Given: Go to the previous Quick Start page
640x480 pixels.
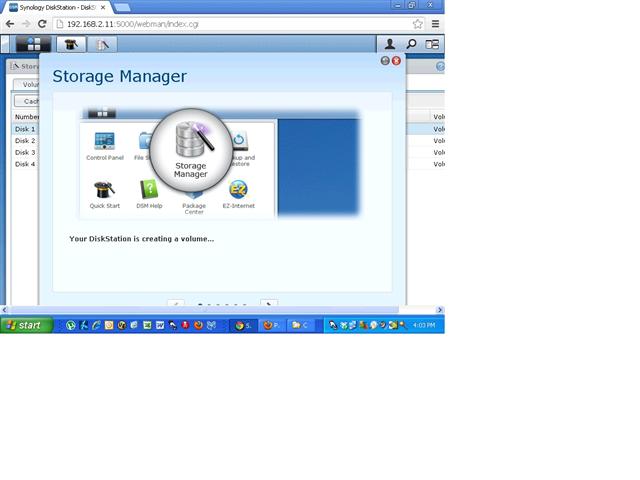Looking at the screenshot, I should (176, 303).
